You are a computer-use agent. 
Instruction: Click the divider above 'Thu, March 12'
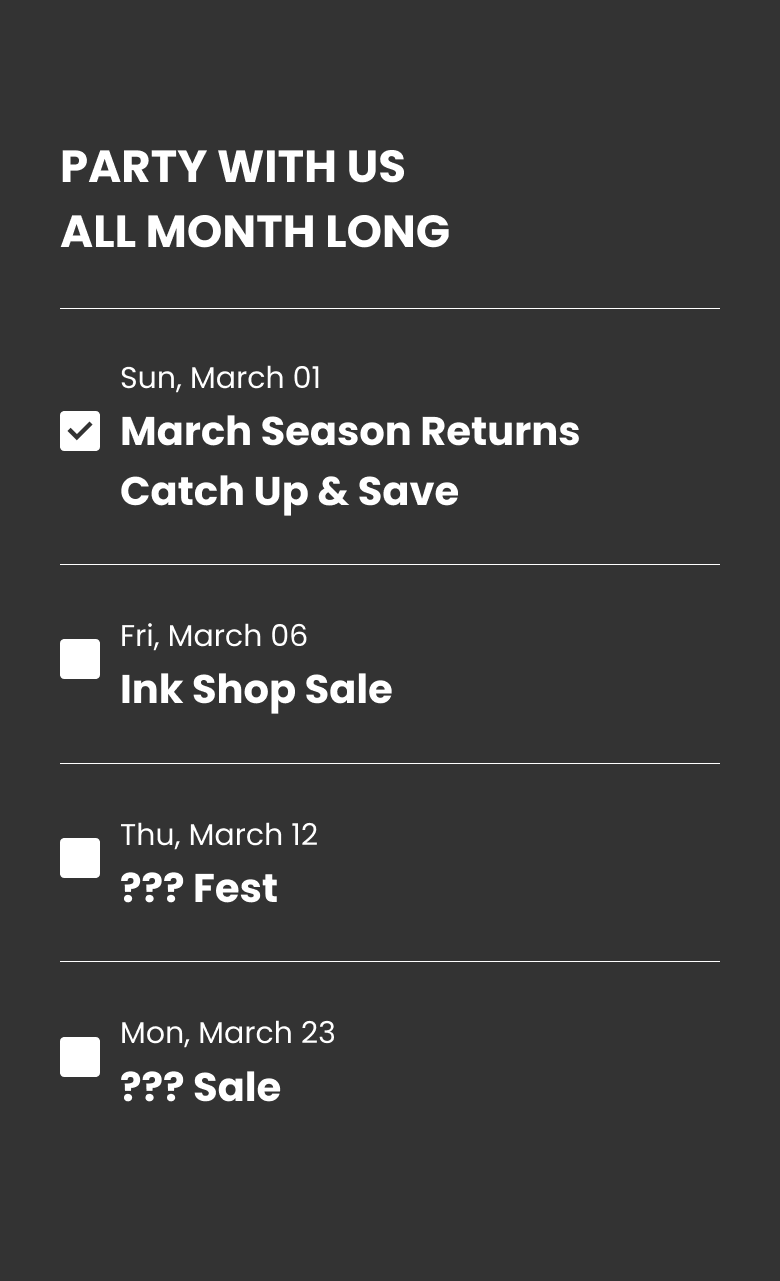pos(390,763)
